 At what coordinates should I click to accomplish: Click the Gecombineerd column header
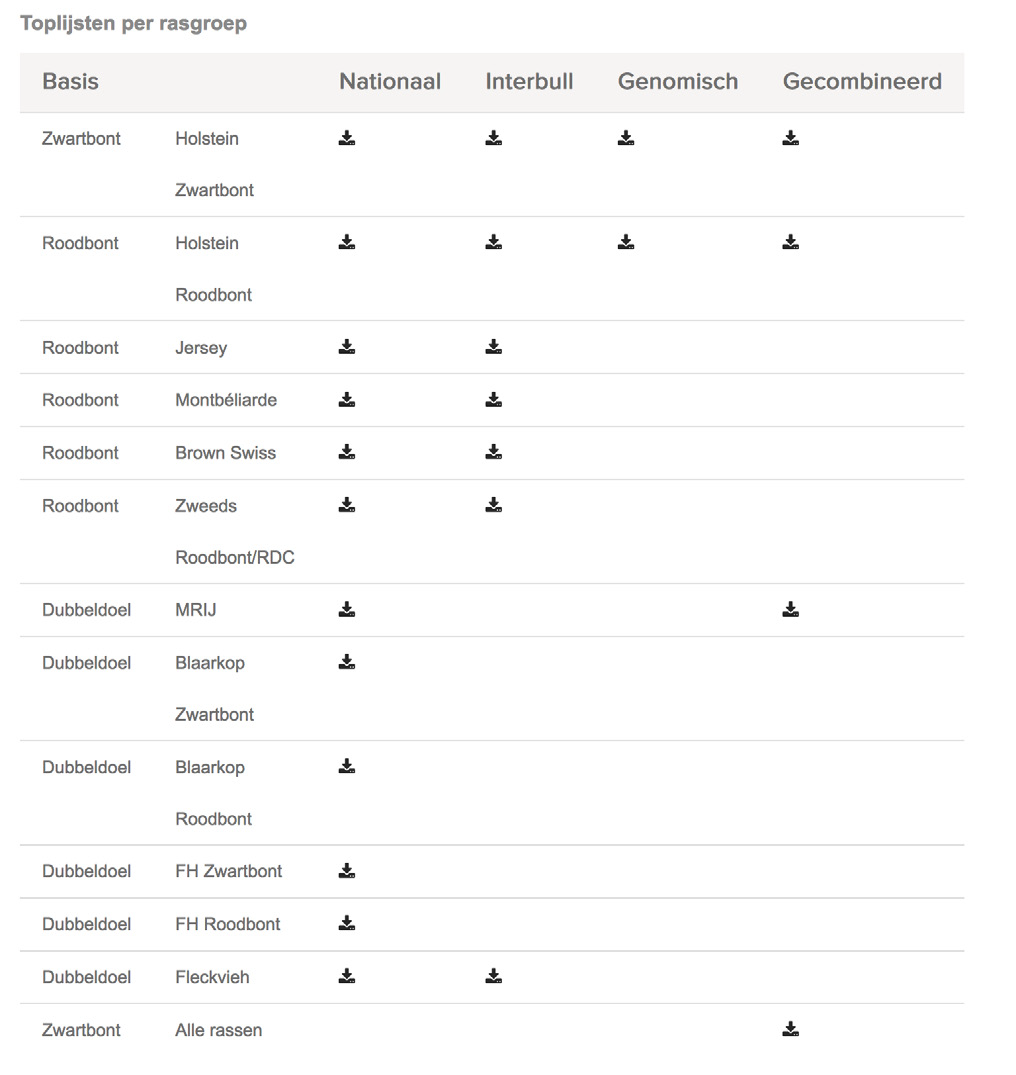[x=862, y=82]
